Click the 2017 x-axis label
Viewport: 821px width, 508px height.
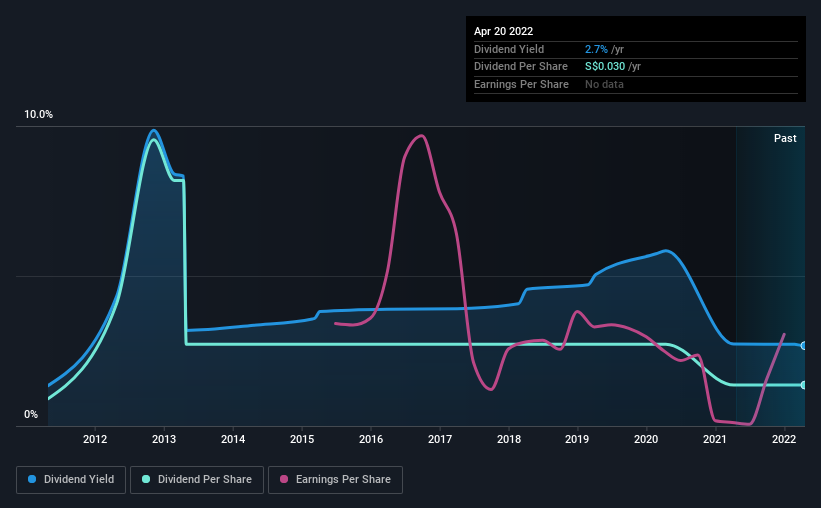click(x=440, y=439)
